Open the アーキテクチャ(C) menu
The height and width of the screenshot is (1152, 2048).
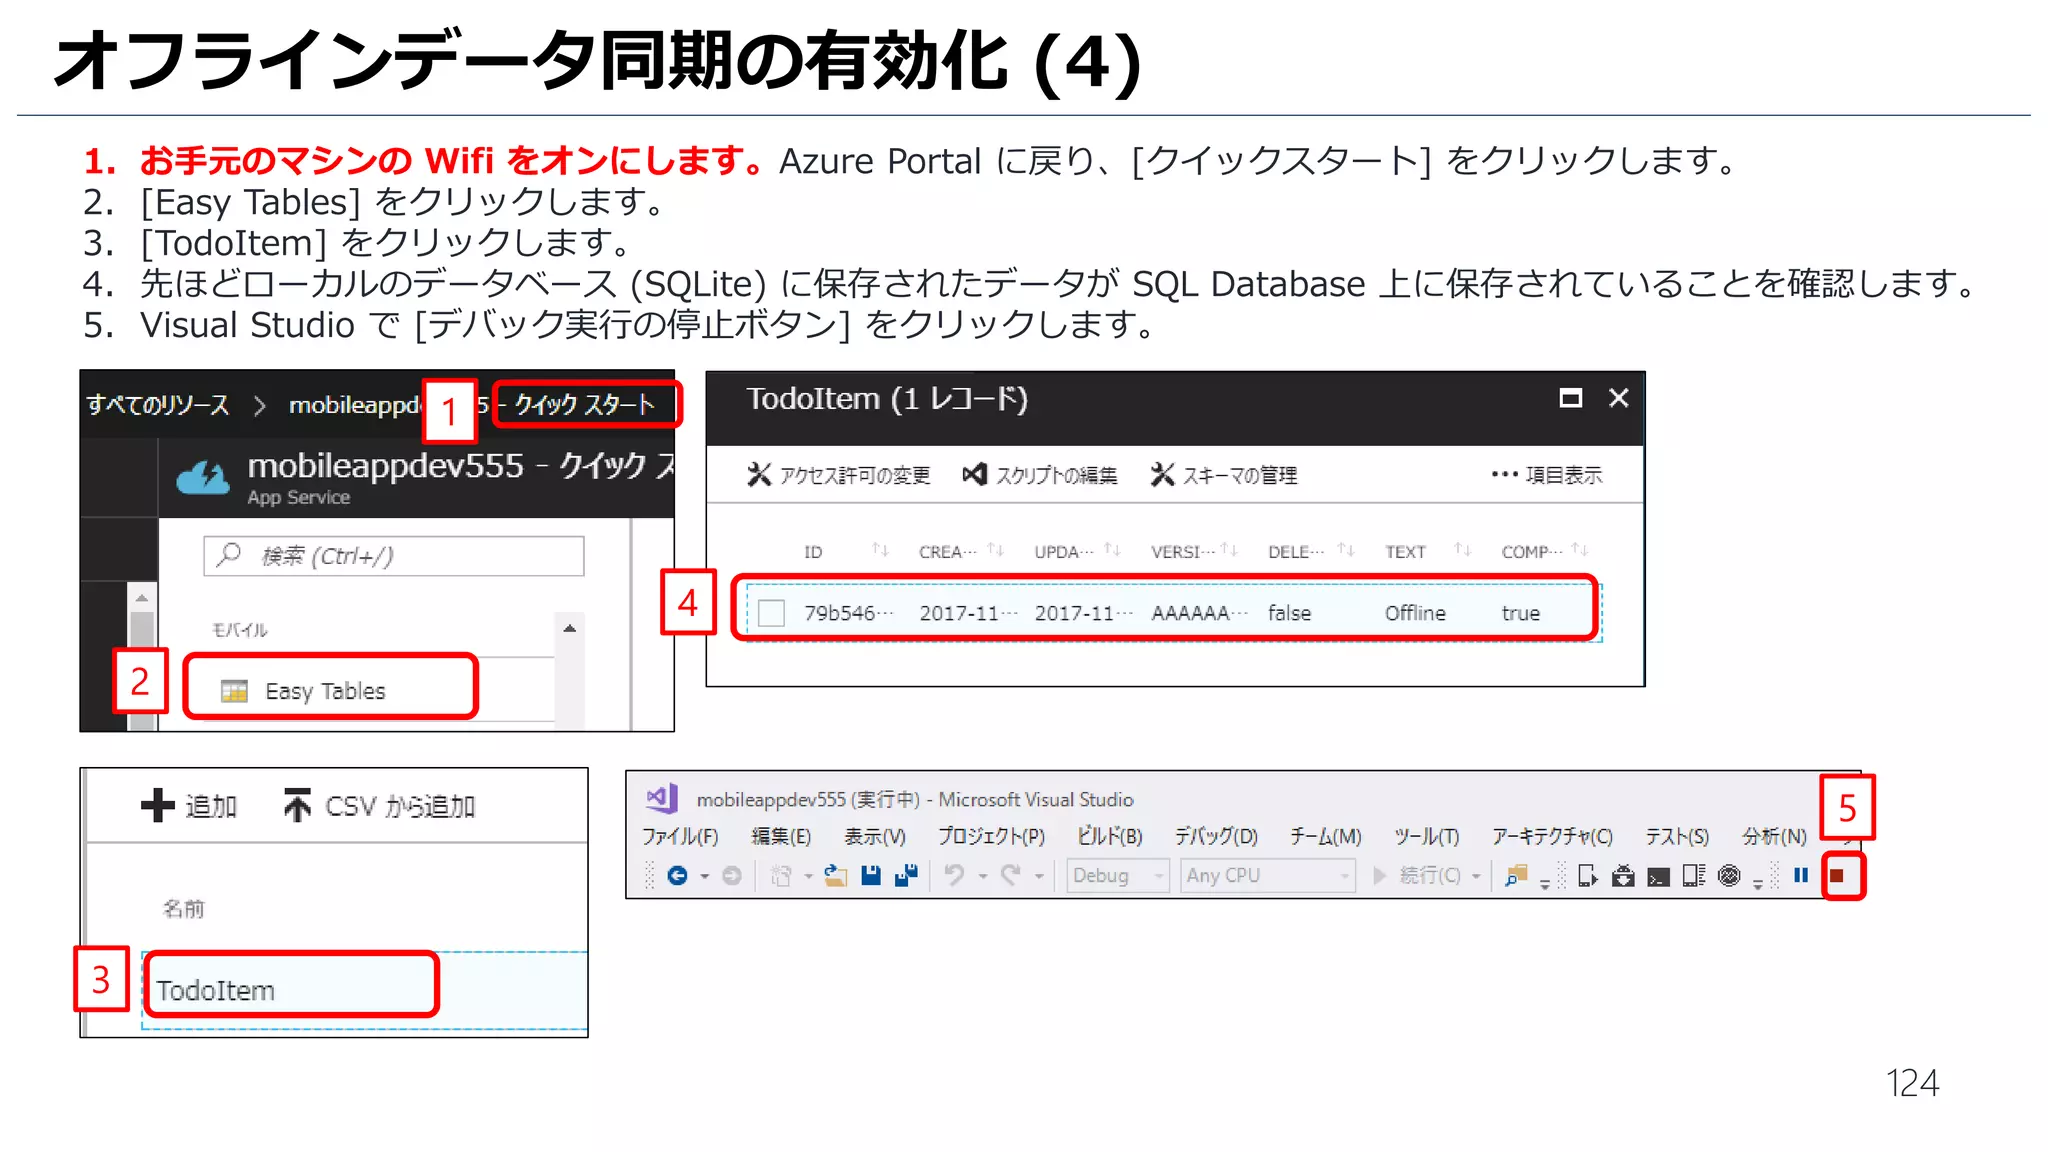1552,836
